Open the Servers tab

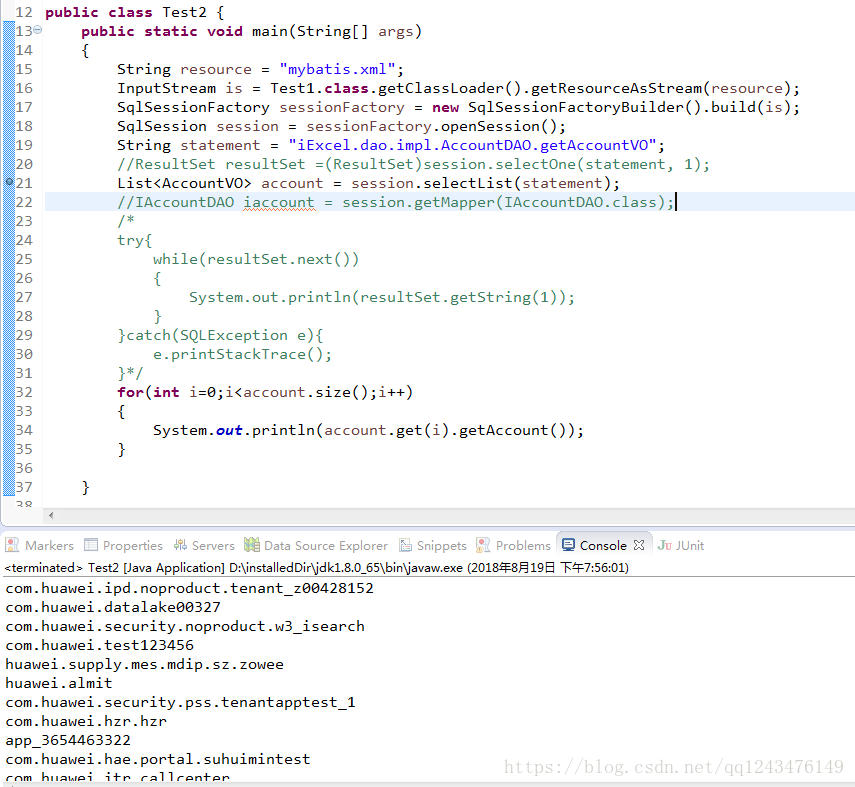tap(213, 545)
